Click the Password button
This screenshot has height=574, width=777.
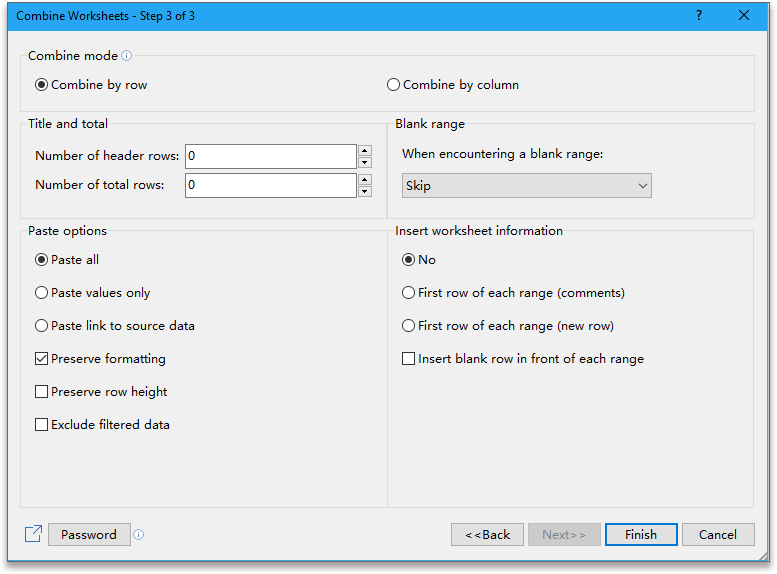point(89,534)
